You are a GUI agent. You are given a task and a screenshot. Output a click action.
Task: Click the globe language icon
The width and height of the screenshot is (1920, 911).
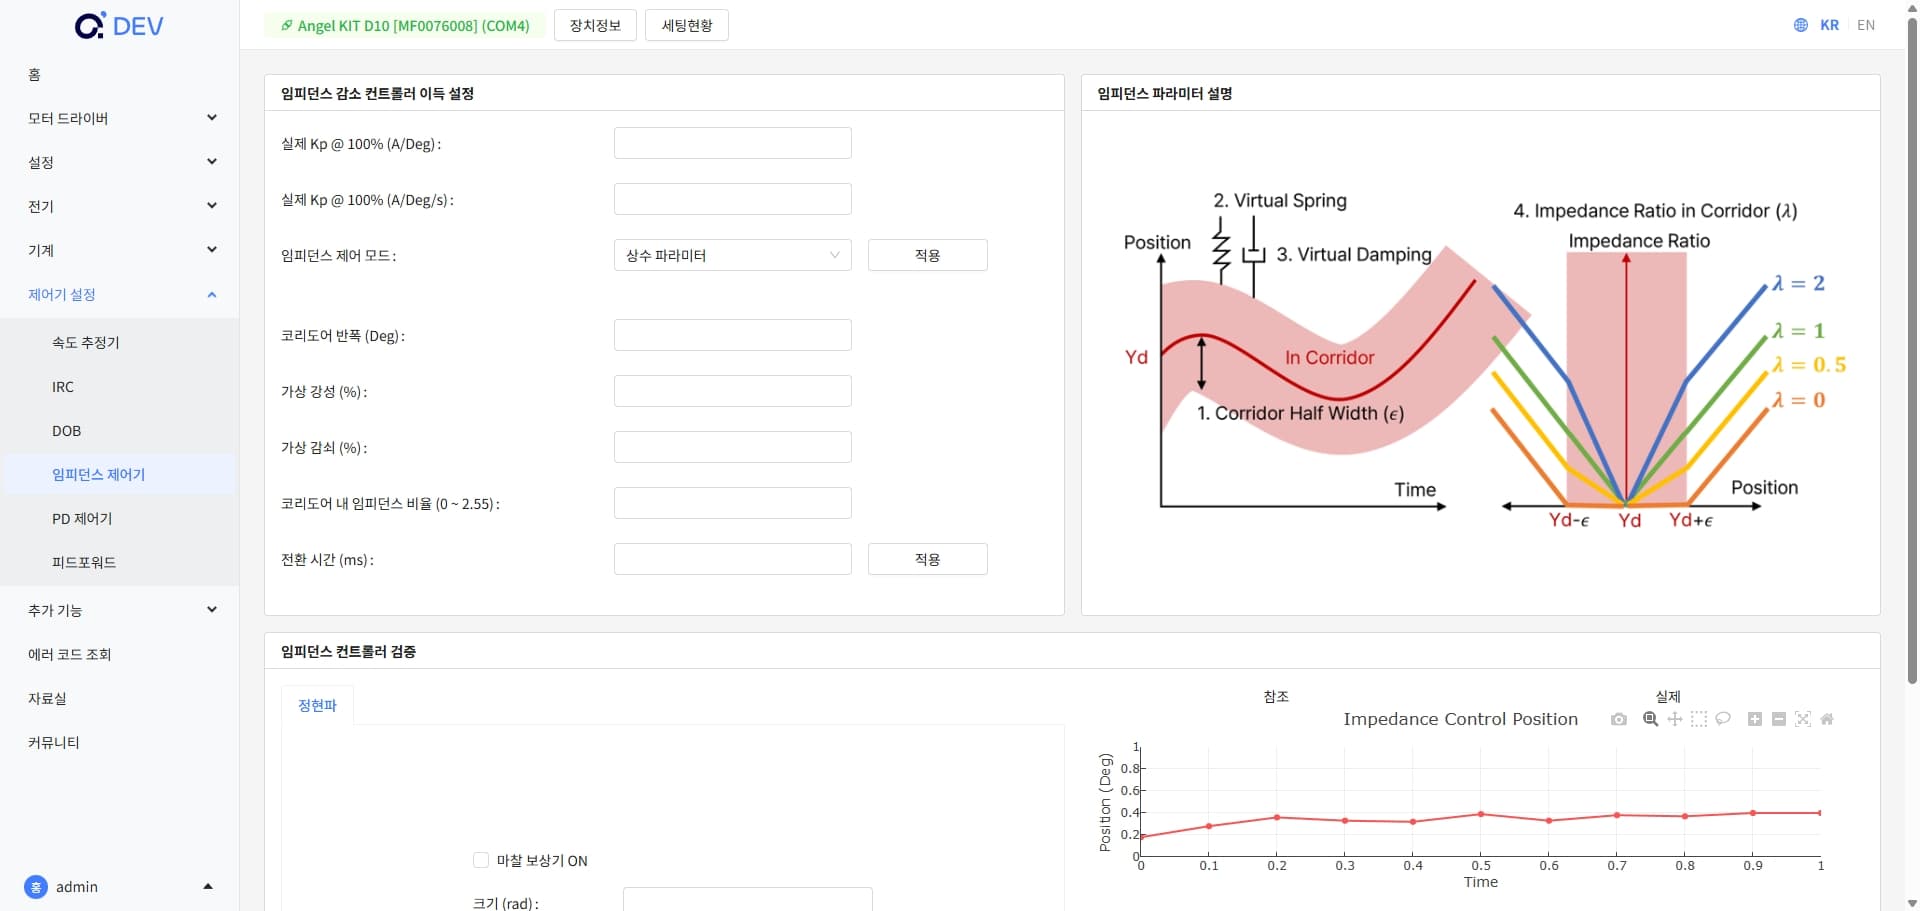(1801, 25)
